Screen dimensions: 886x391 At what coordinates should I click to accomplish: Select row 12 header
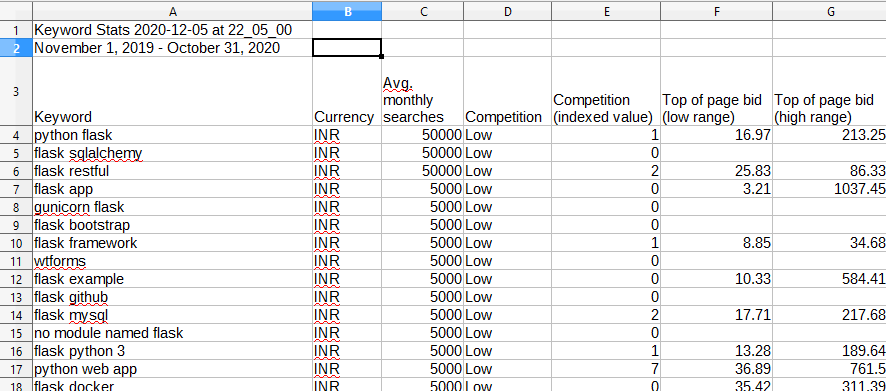point(16,279)
